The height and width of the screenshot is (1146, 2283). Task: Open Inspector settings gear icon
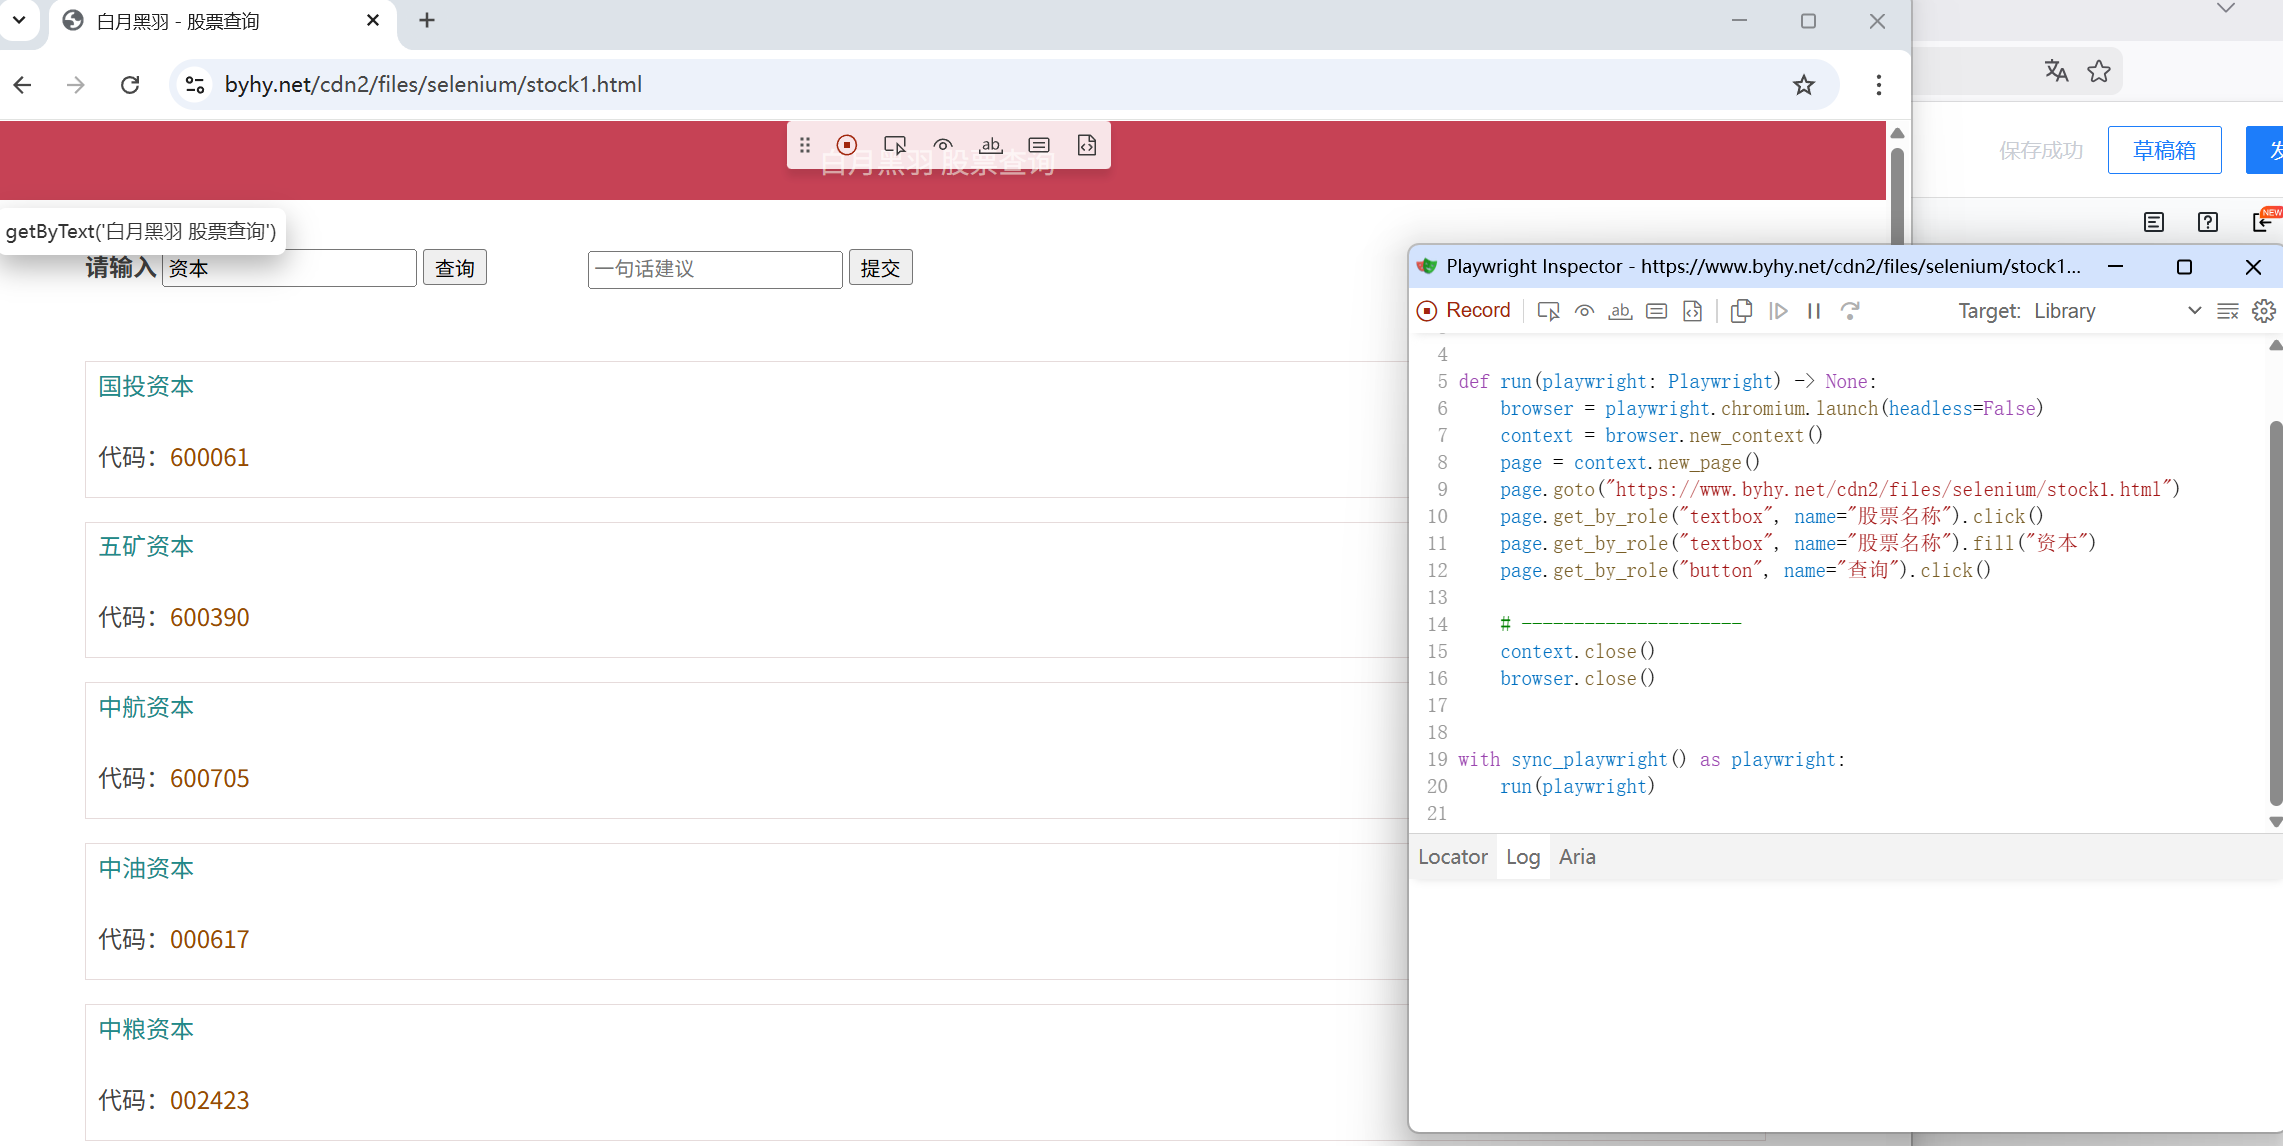[x=2264, y=311]
